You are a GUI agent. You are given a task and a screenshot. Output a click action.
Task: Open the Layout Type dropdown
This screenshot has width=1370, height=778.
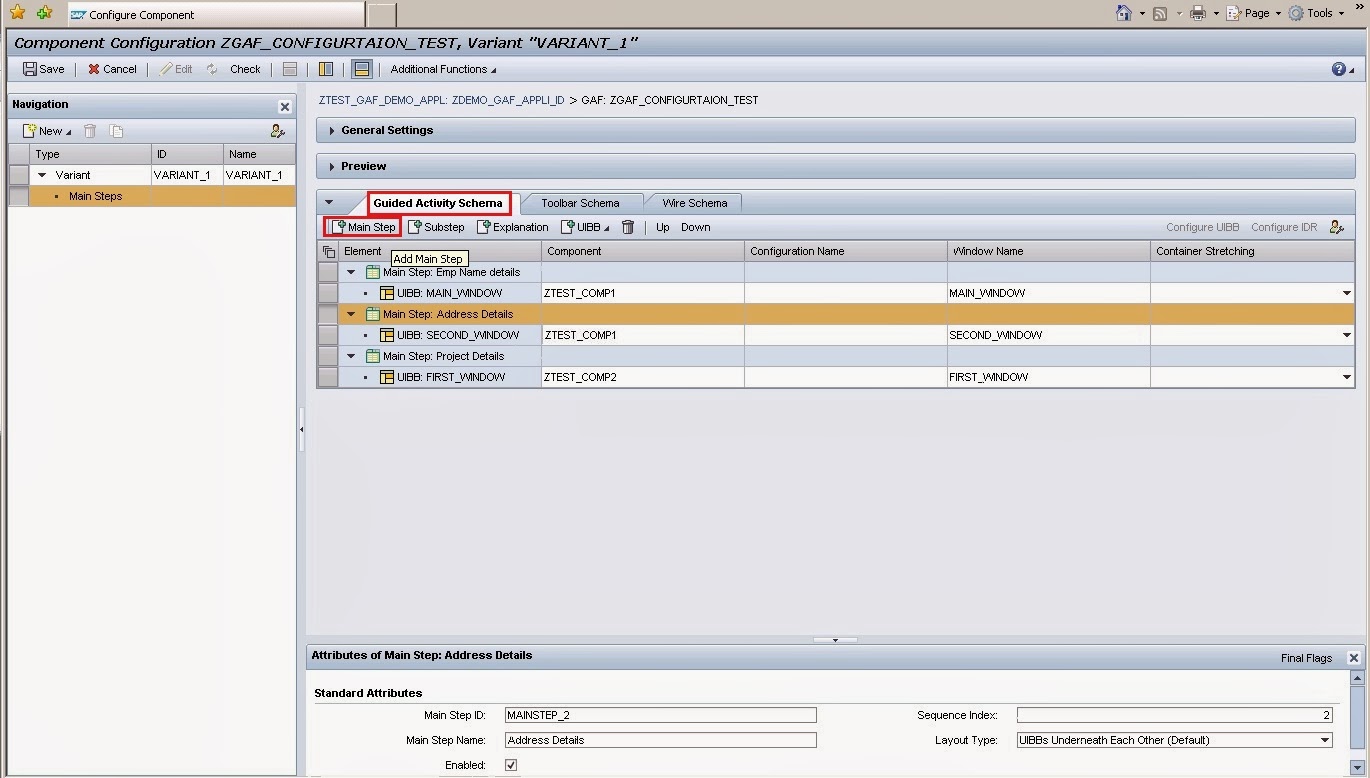point(1324,740)
